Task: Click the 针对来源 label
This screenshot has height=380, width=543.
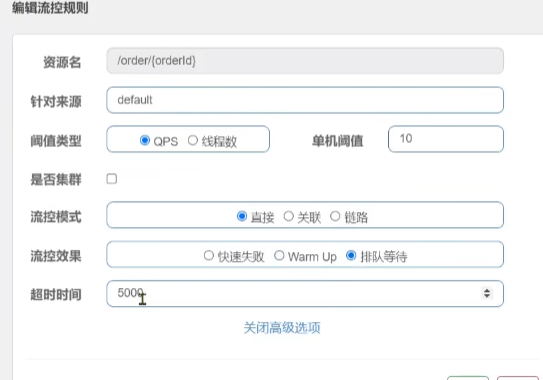Action: [56, 102]
